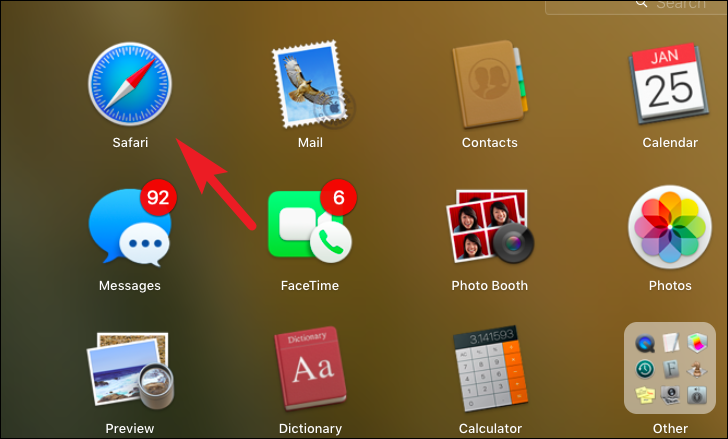Click the Messages label text
Image resolution: width=728 pixels, height=439 pixels.
click(130, 285)
